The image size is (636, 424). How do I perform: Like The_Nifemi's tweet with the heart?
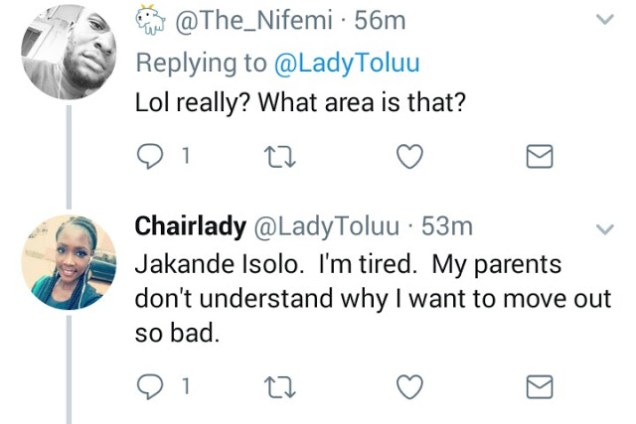409,155
